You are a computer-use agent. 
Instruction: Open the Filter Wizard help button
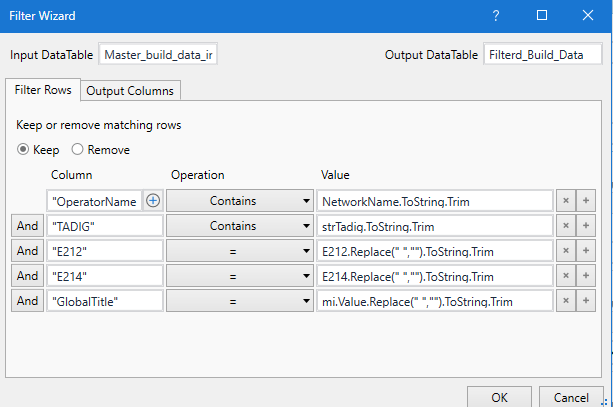496,16
